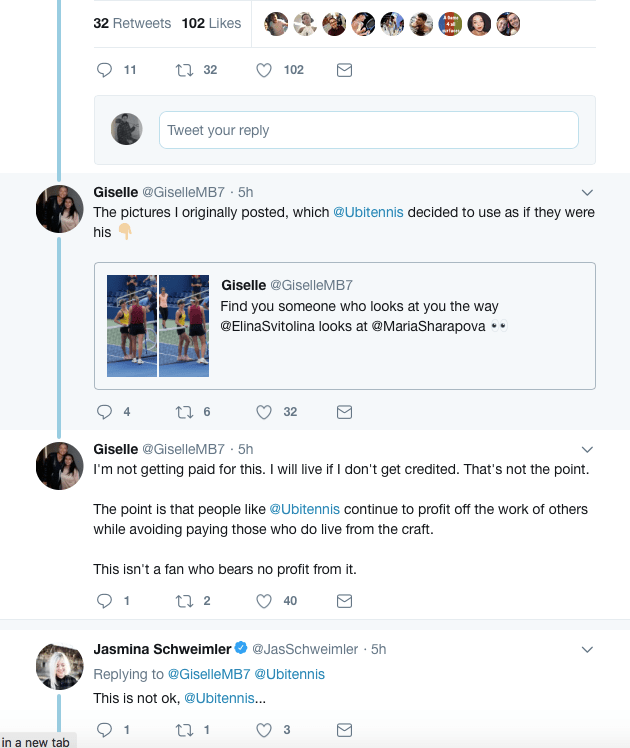Retweet the main tweet with 32 retweets
The image size is (630, 748).
[183, 70]
